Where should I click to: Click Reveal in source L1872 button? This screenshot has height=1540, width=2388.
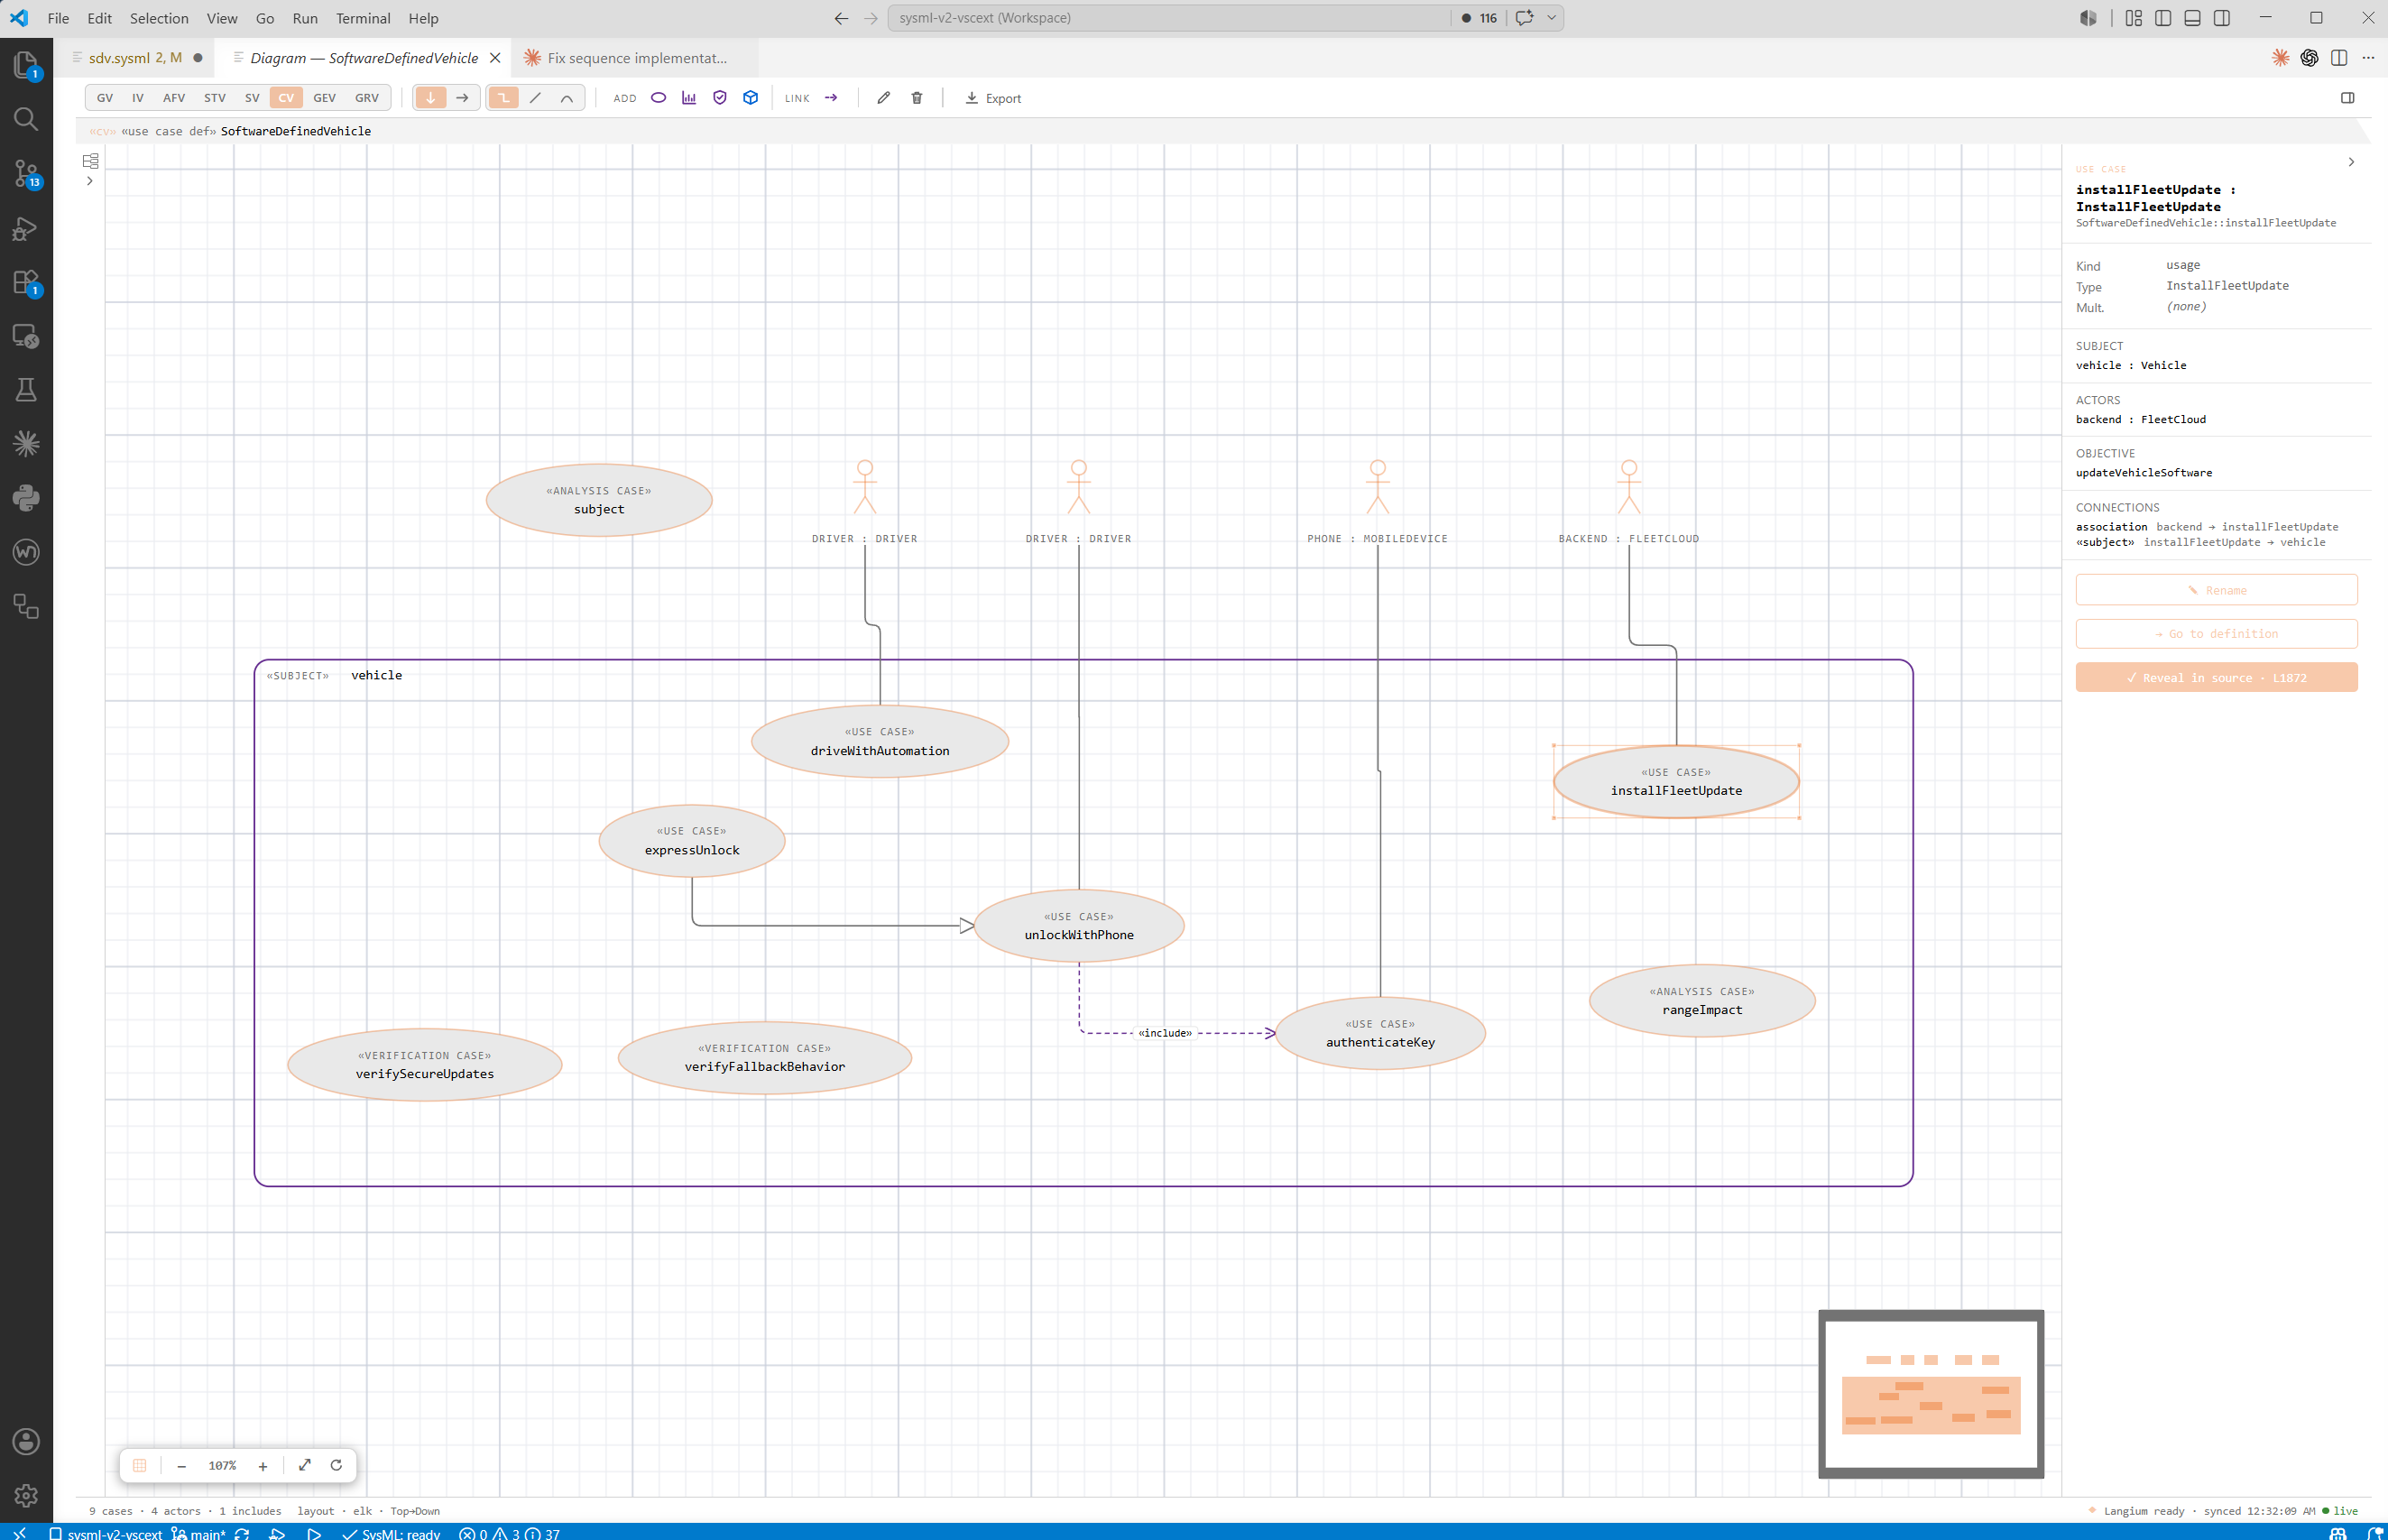2216,678
